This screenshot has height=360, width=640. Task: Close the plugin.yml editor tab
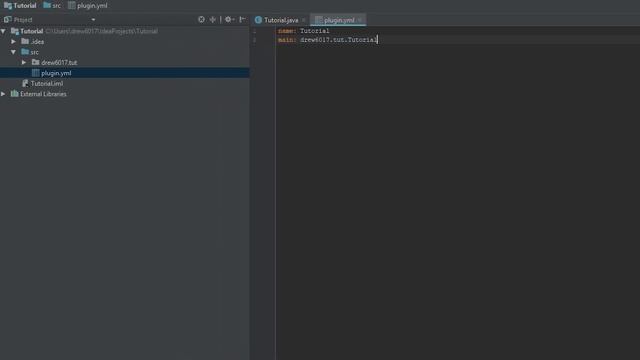[x=360, y=20]
